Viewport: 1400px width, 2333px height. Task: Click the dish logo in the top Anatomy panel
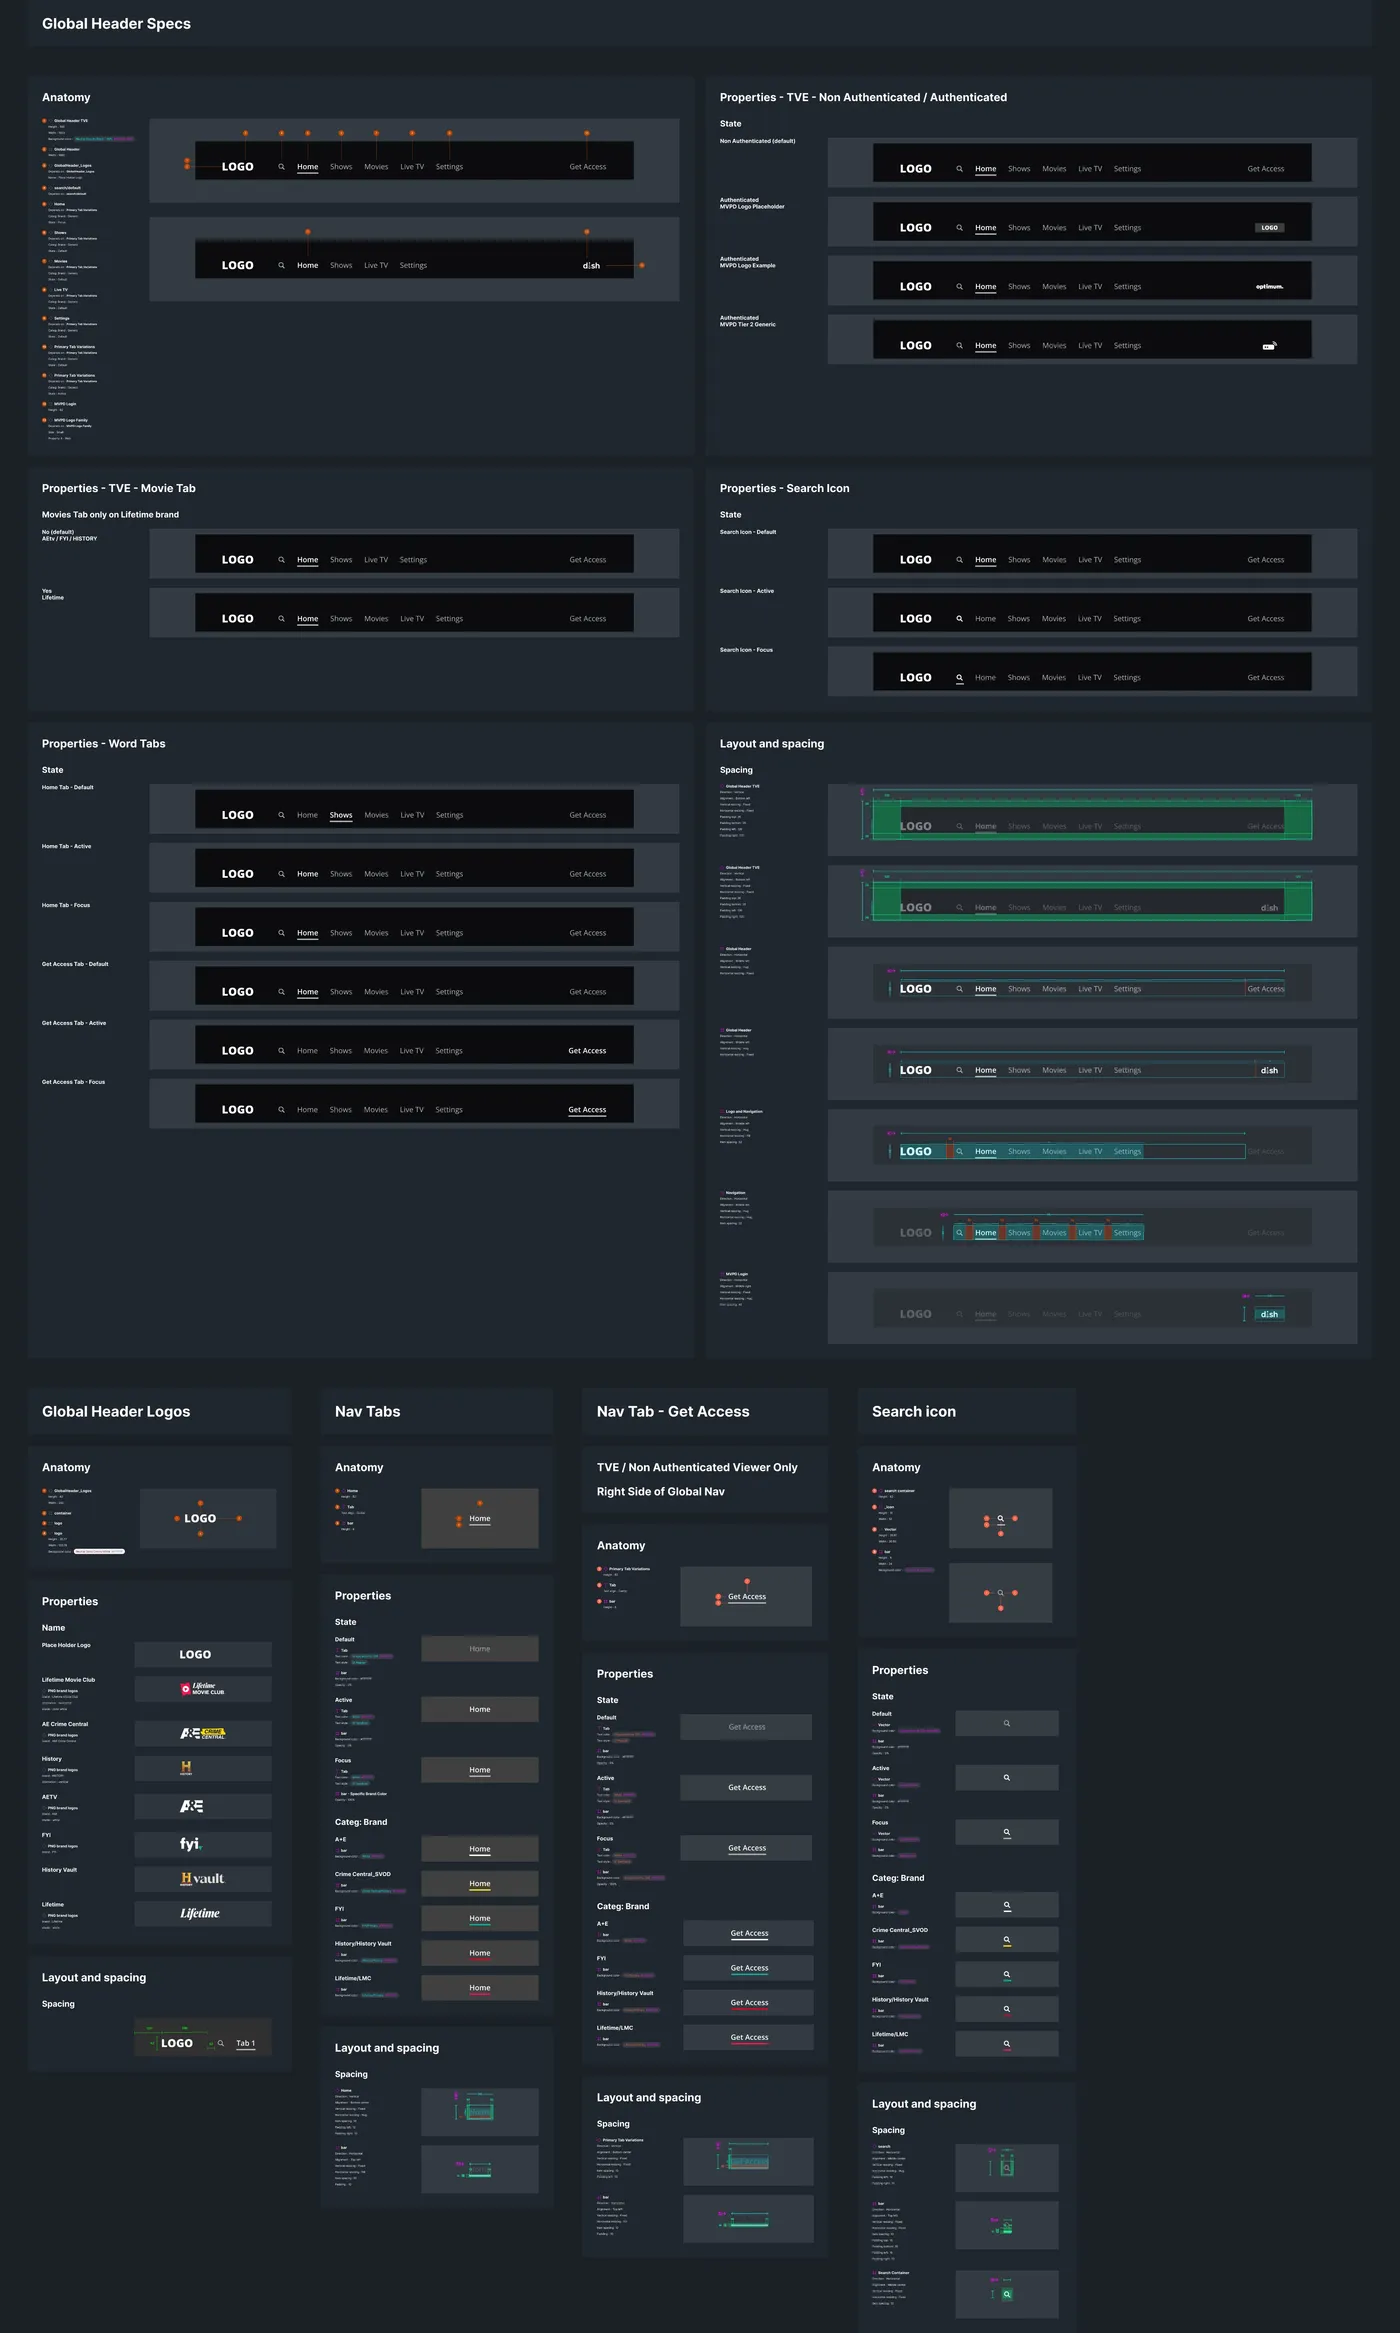(591, 266)
